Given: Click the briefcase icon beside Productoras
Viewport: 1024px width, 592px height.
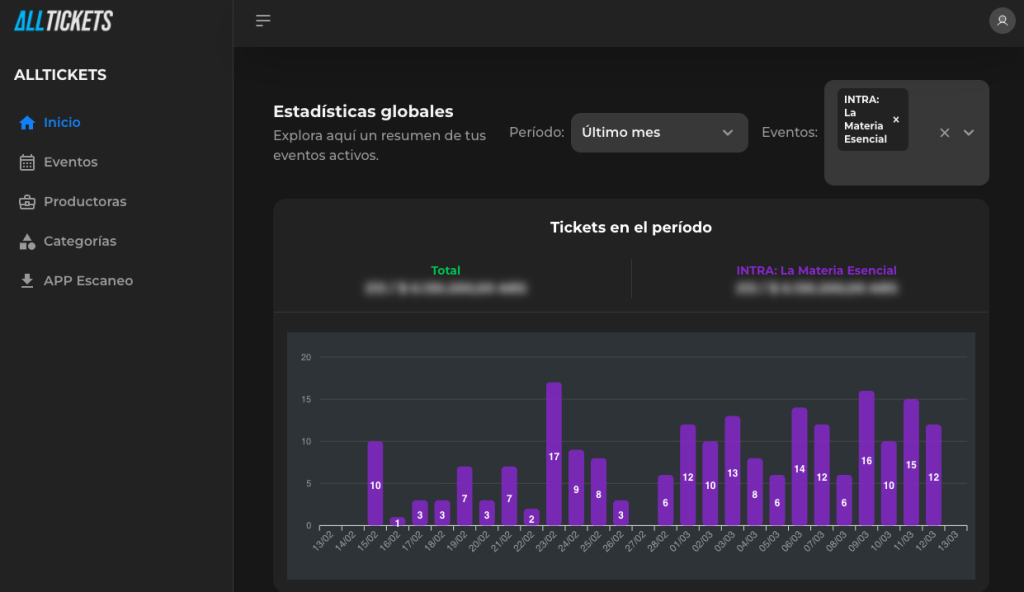Looking at the screenshot, I should [x=27, y=202].
